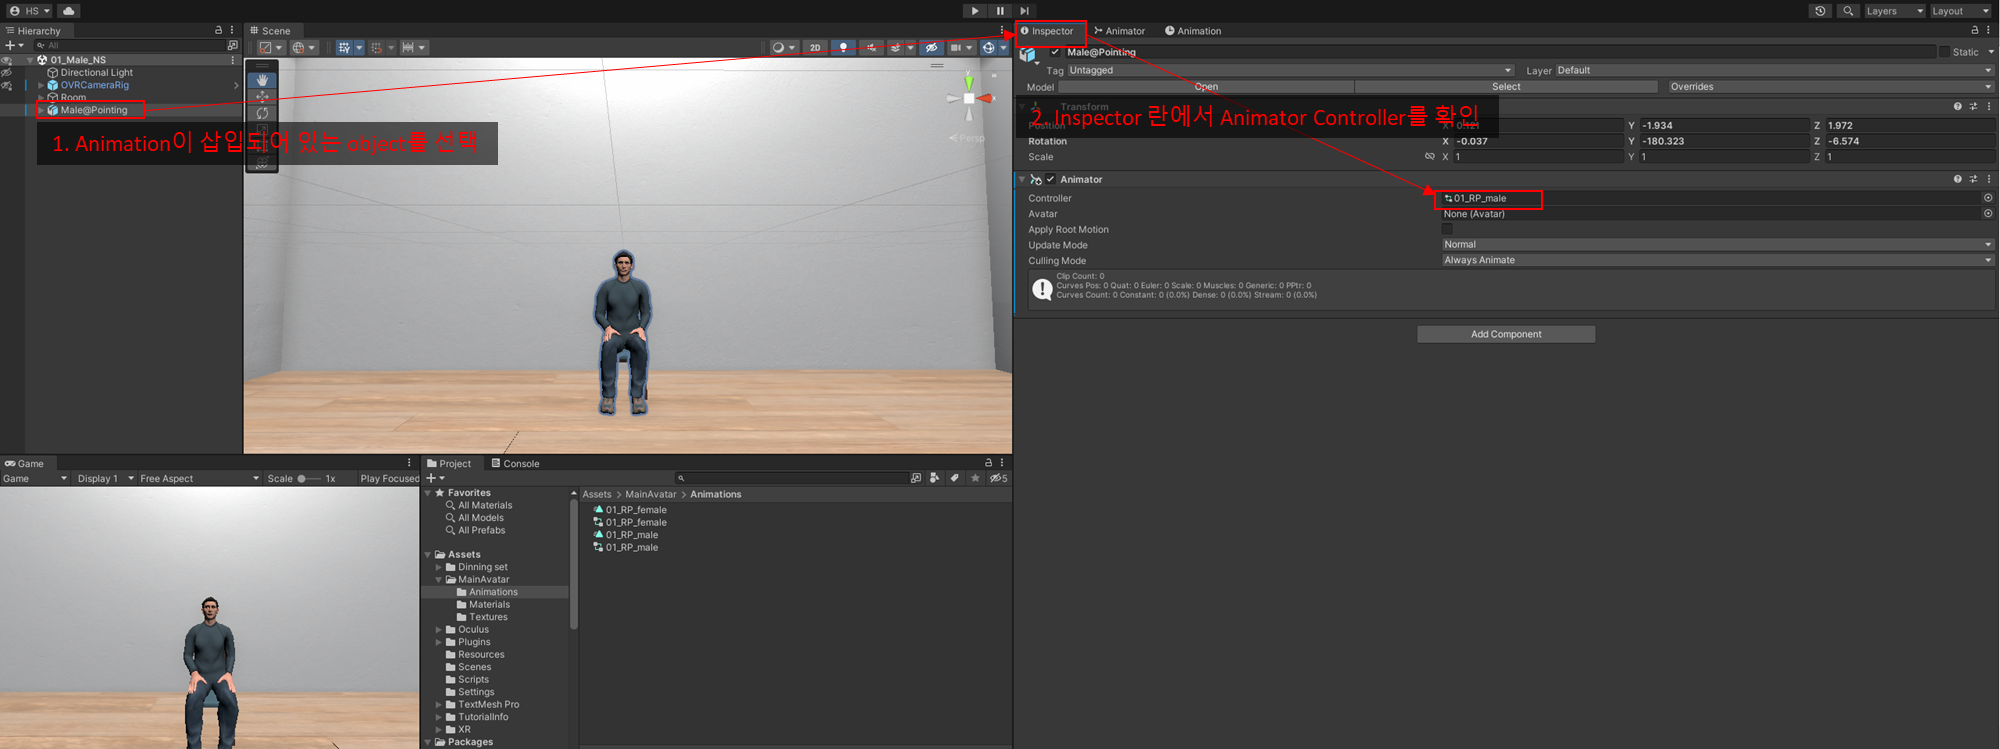The image size is (2000, 749).
Task: Switch to the Console tab
Action: pos(516,464)
